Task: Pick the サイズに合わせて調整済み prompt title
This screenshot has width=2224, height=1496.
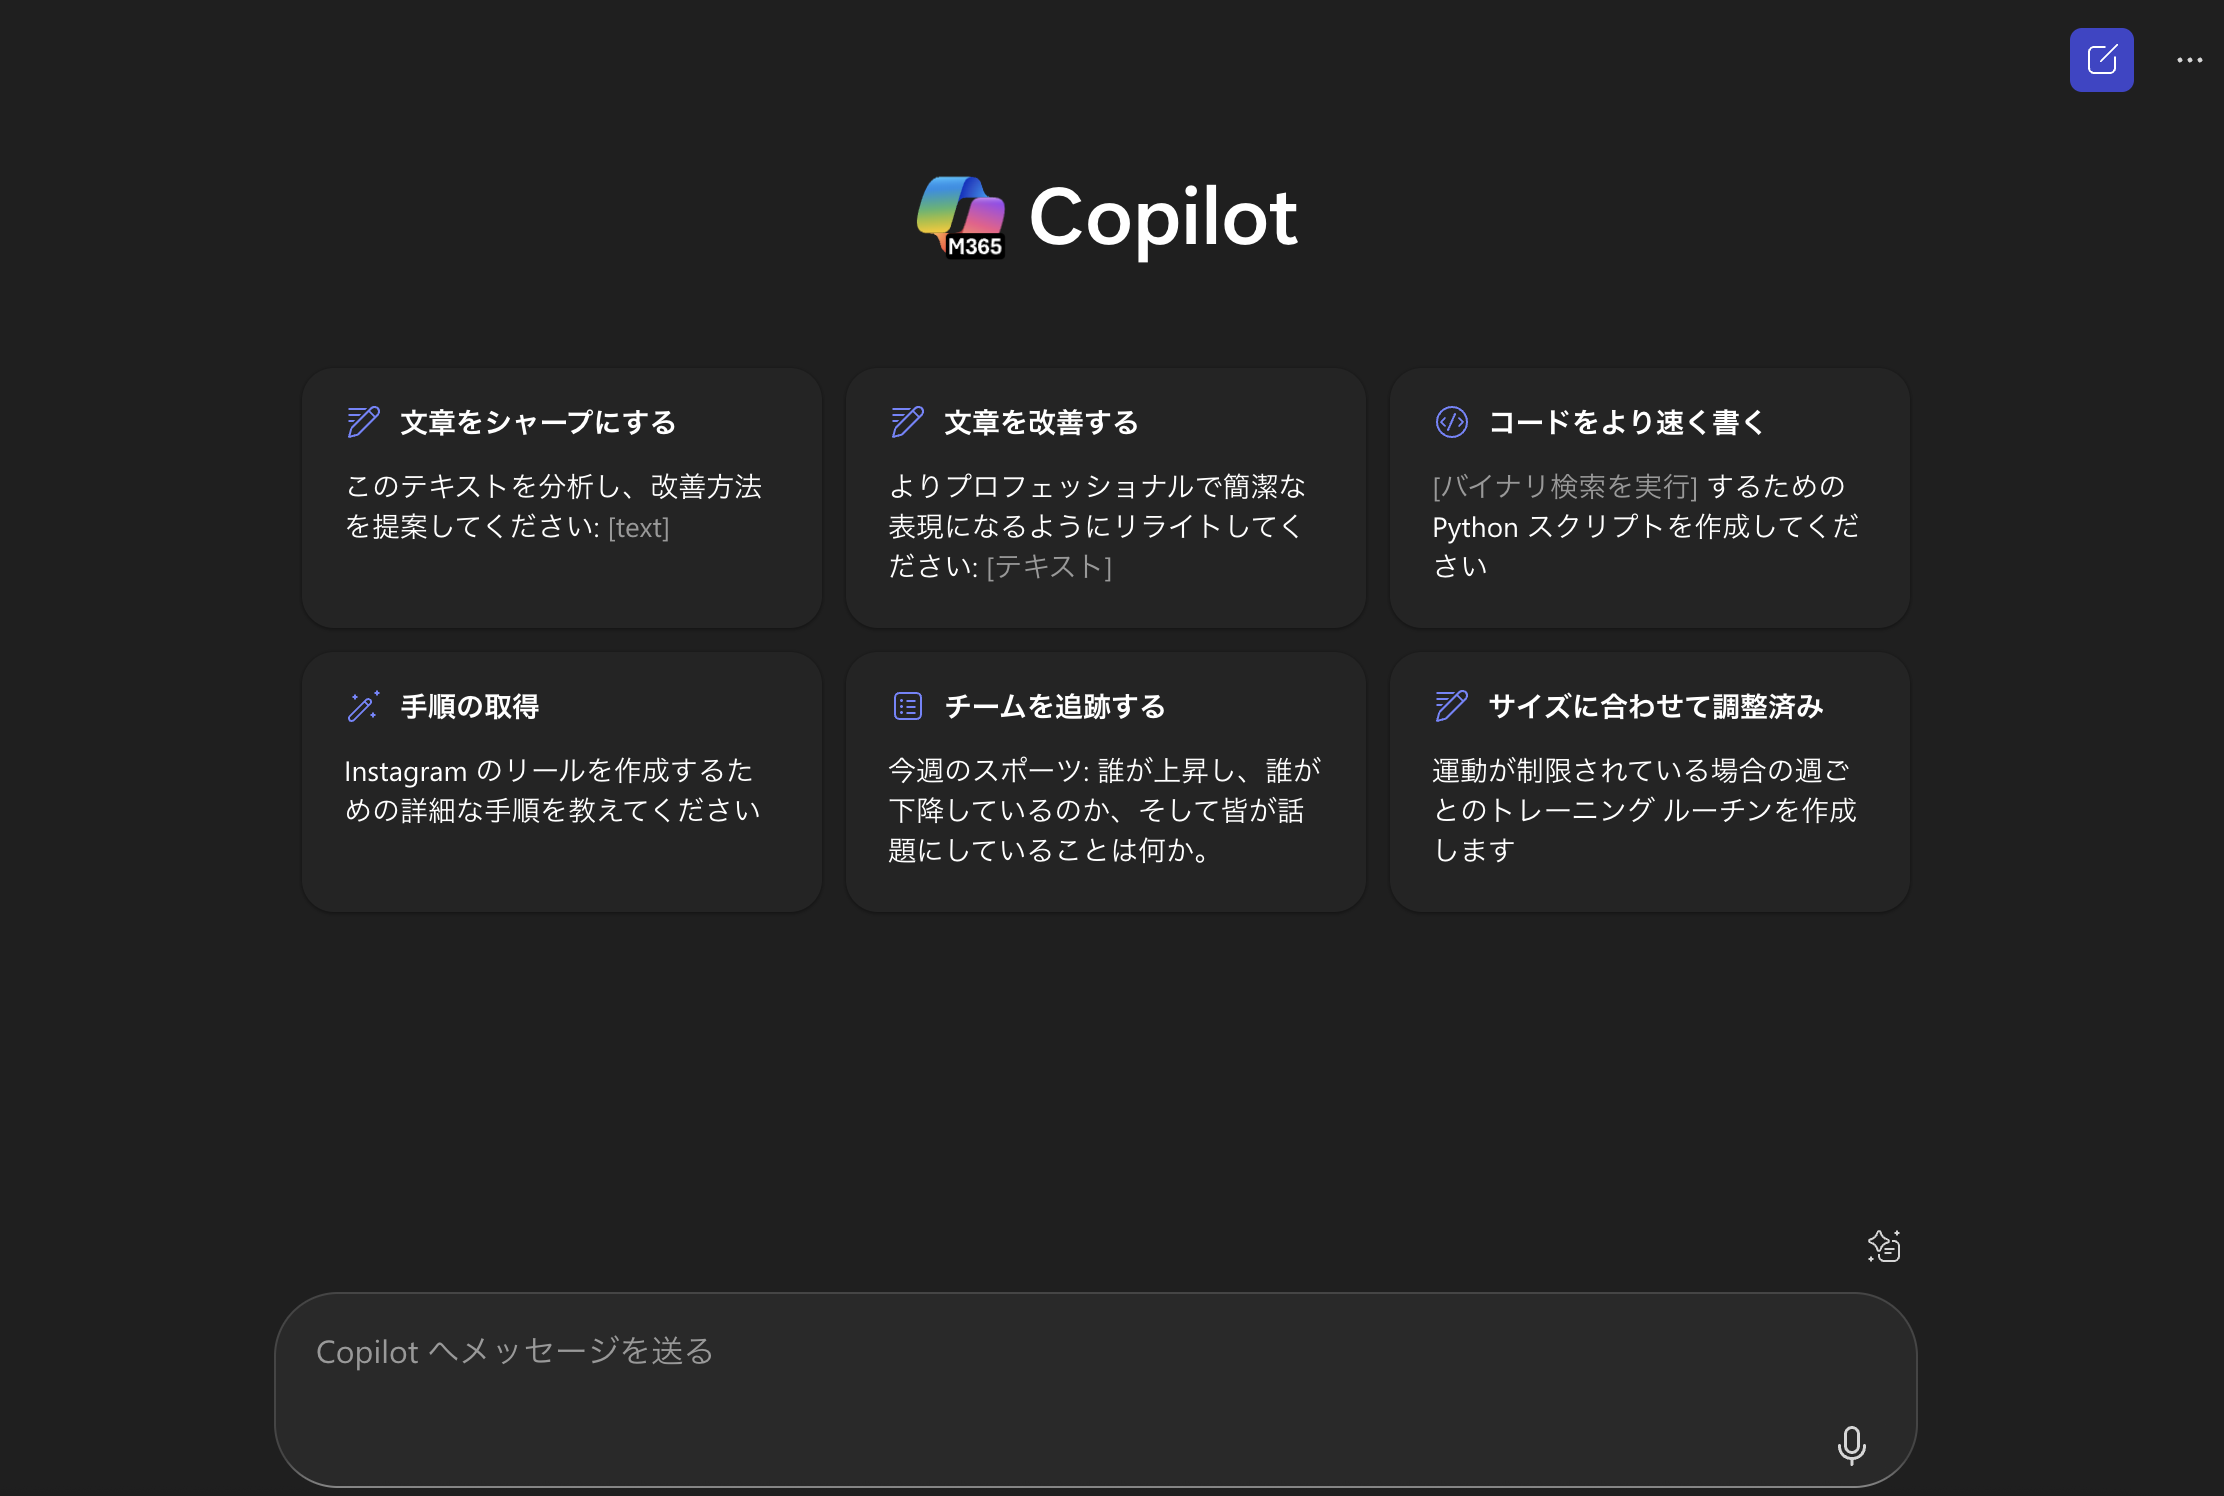Action: 1655,706
